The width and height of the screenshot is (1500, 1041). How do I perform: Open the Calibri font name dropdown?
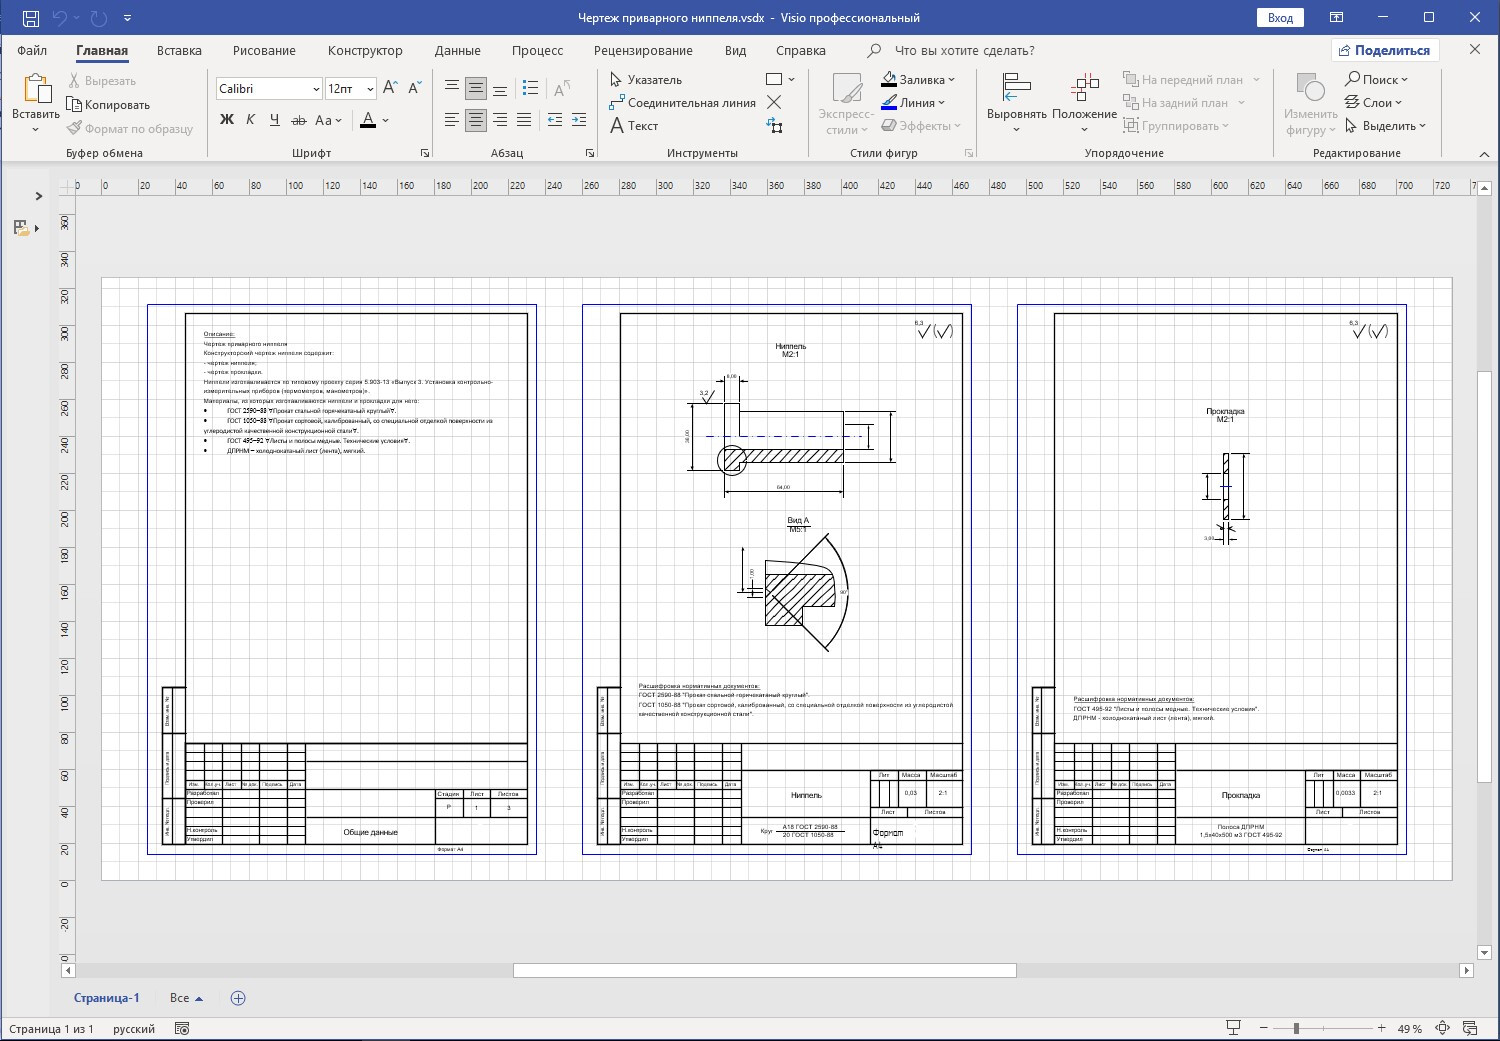(x=316, y=89)
